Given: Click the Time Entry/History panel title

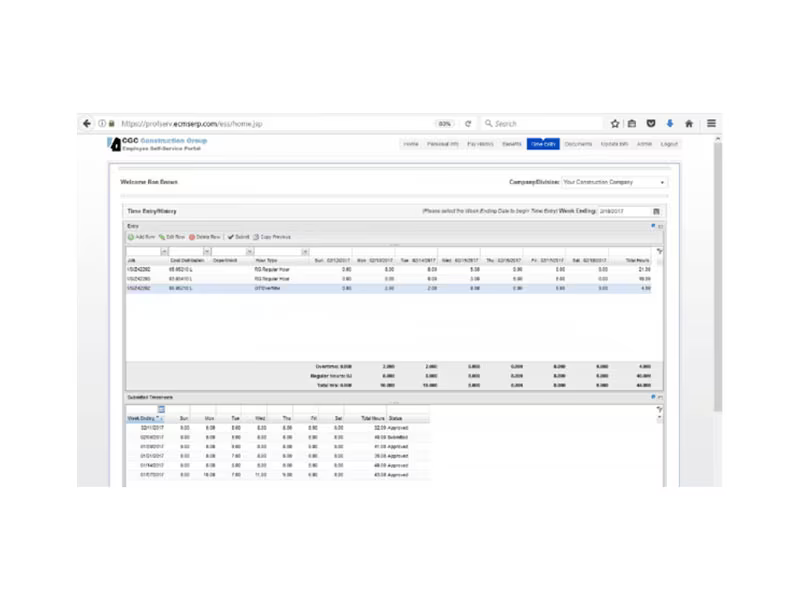Looking at the screenshot, I should pyautogui.click(x=152, y=211).
